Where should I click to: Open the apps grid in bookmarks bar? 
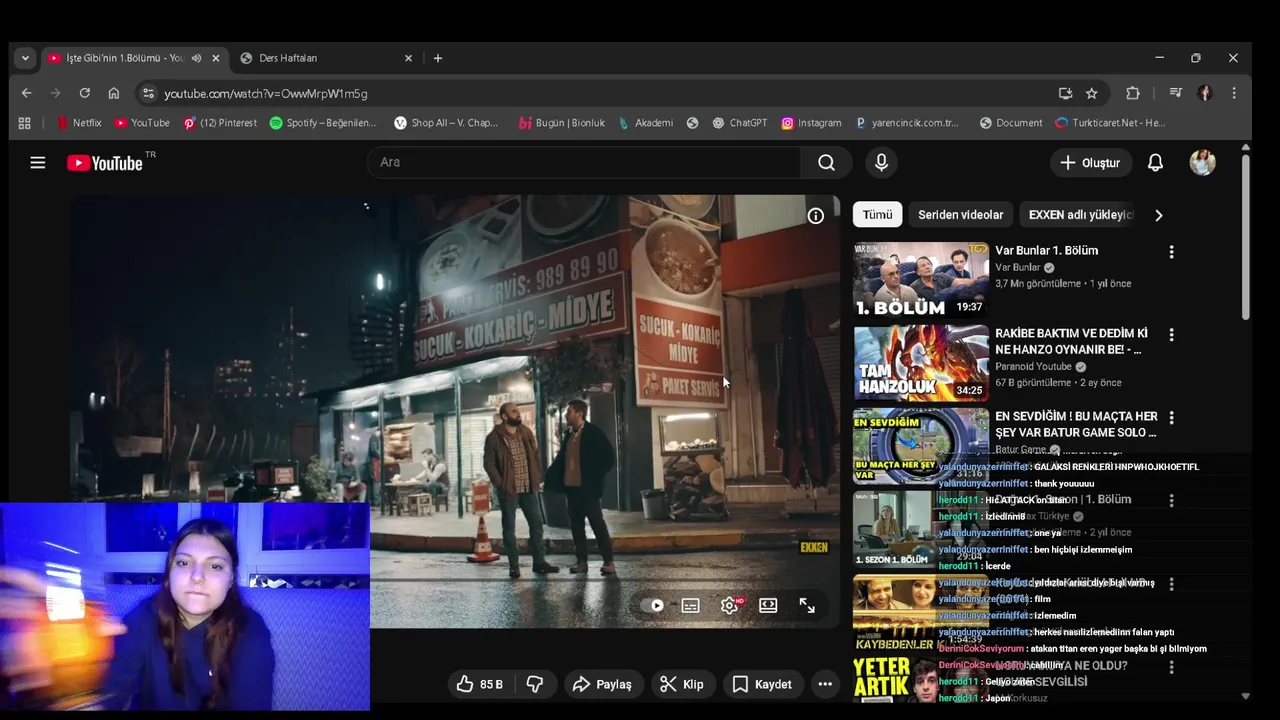click(25, 123)
